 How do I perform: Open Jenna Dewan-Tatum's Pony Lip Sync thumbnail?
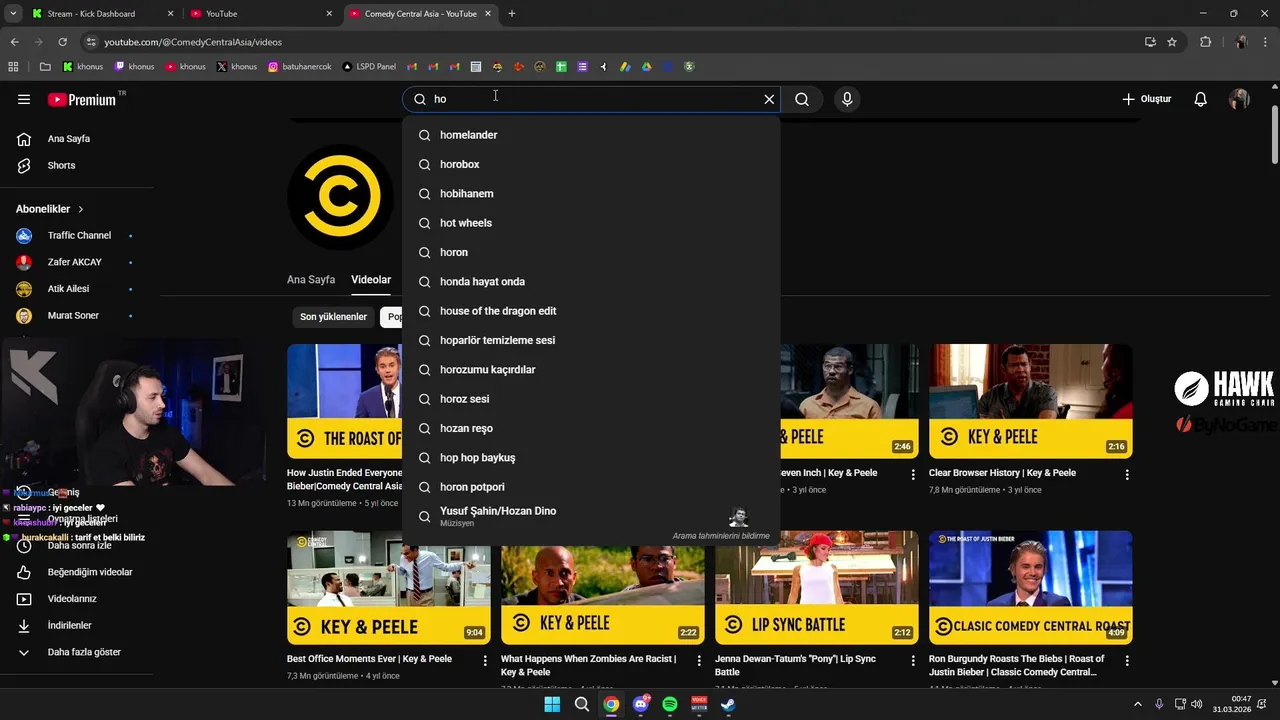point(816,588)
